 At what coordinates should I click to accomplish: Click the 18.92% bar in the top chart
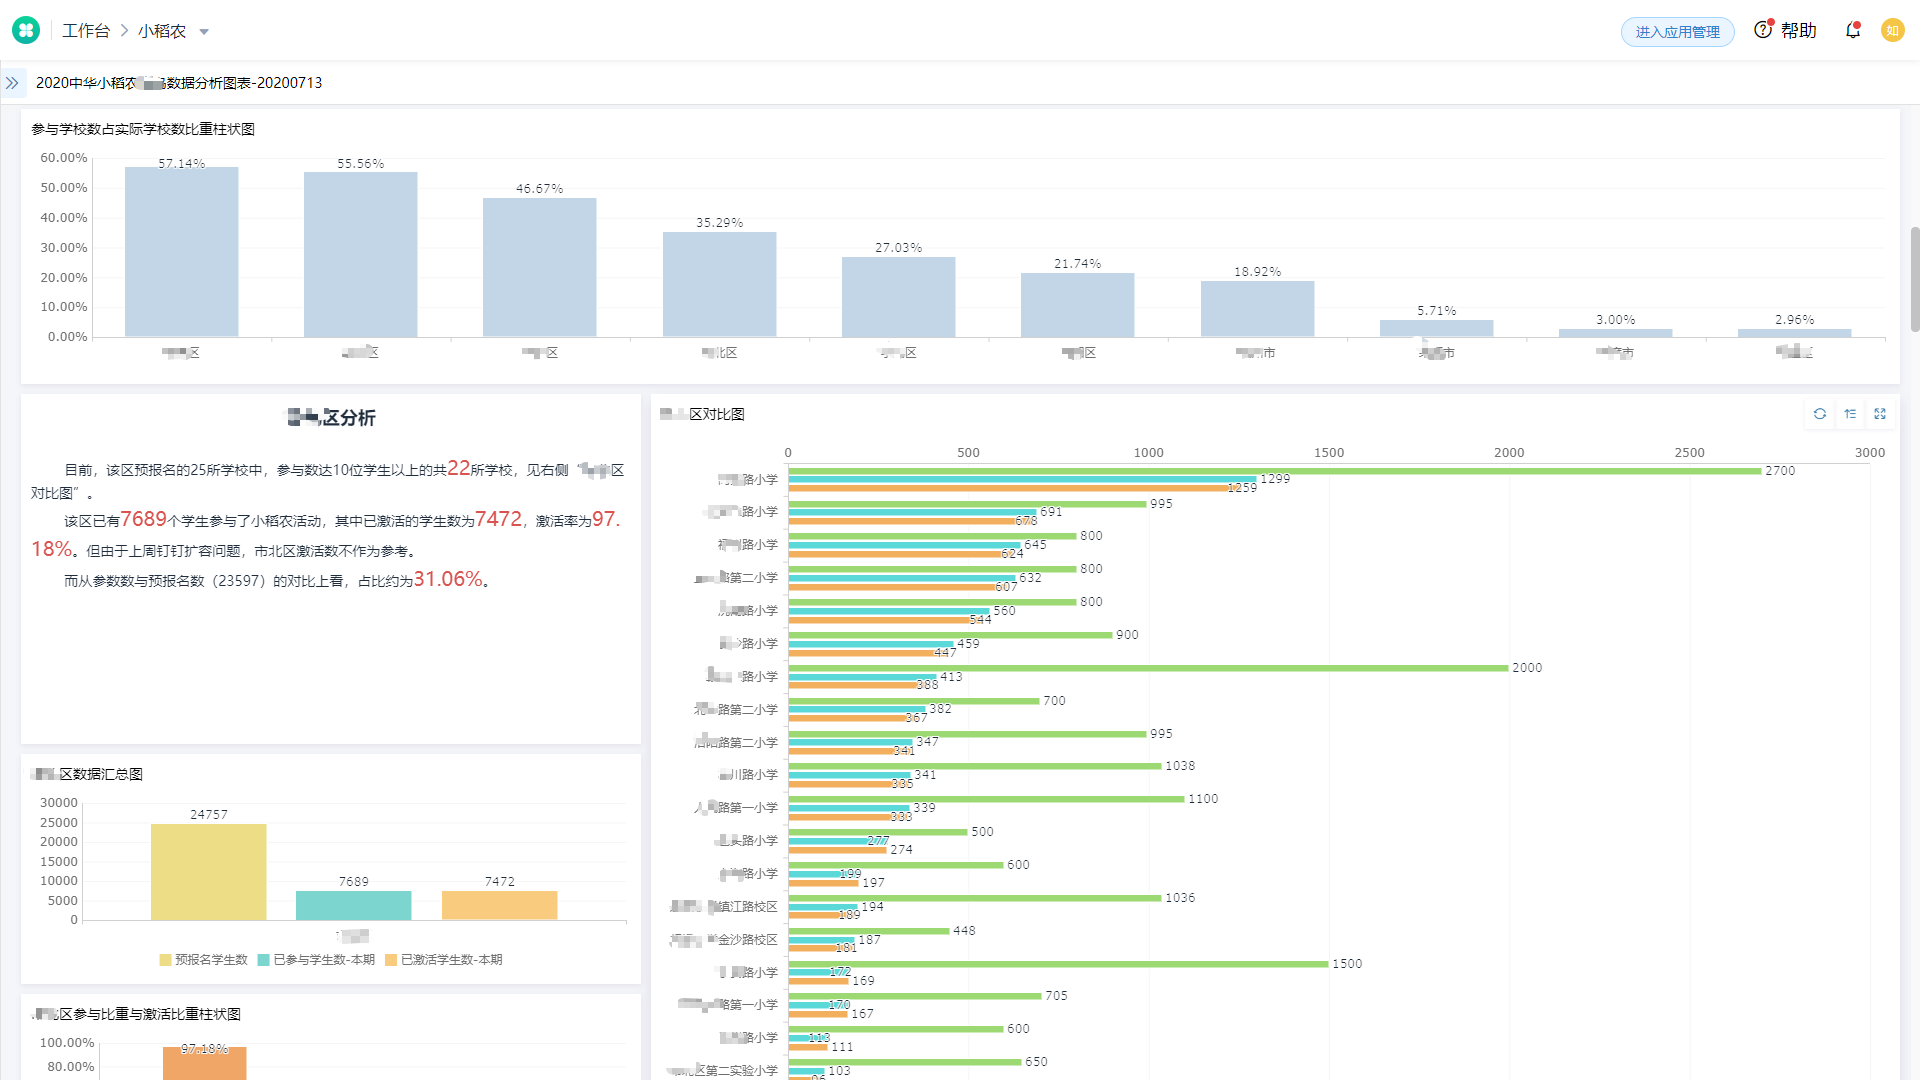[1257, 309]
